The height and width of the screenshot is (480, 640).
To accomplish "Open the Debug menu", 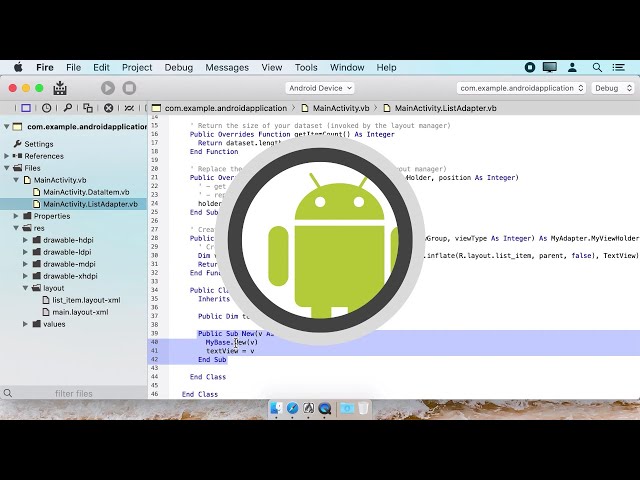I will tap(178, 67).
